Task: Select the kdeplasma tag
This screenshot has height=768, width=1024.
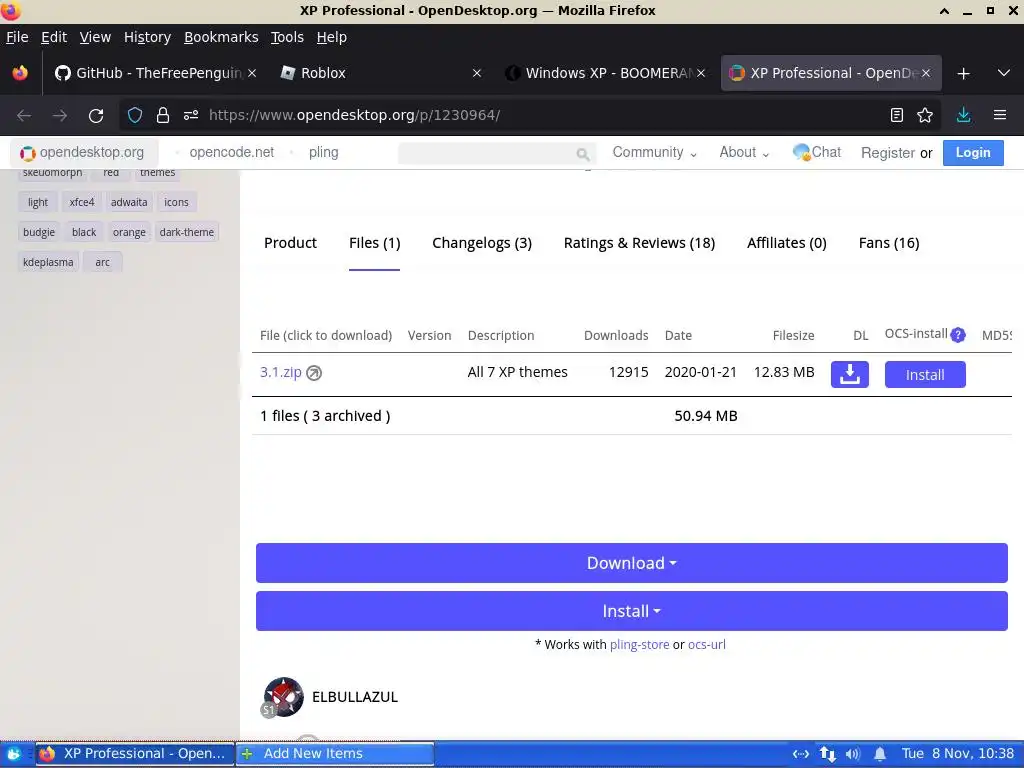Action: coord(48,263)
